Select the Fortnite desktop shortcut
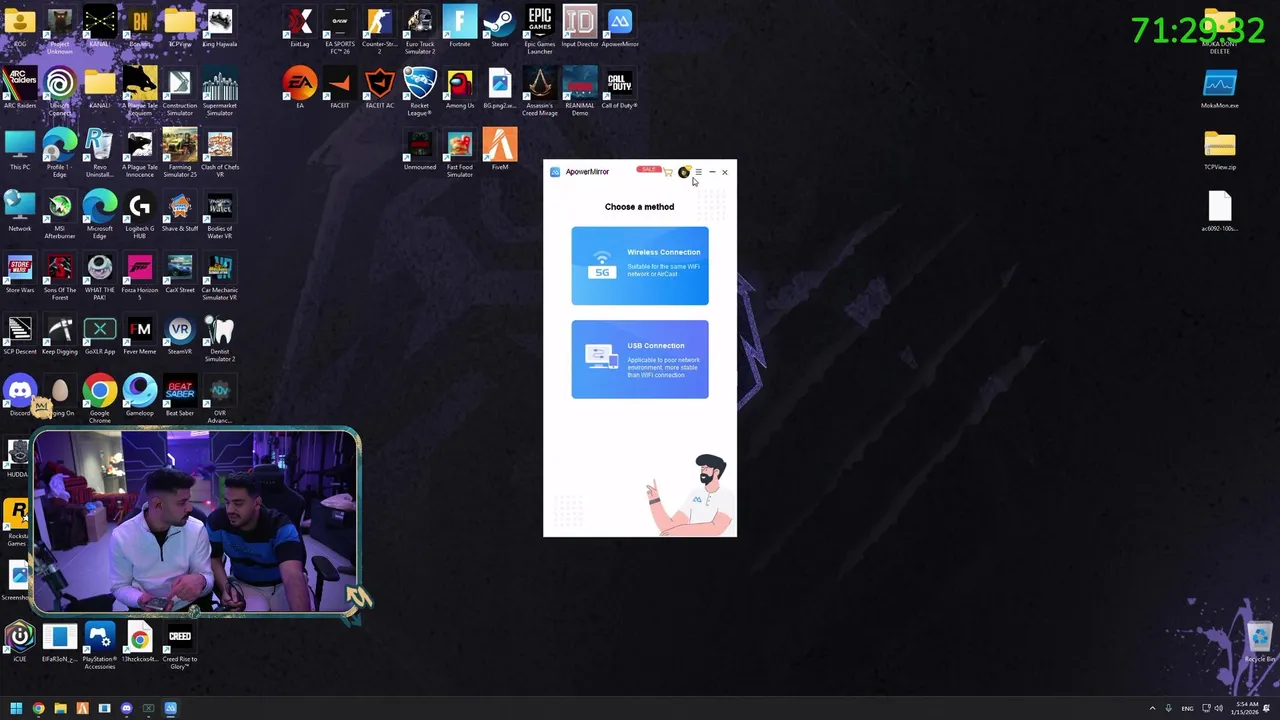The image size is (1280, 720). tap(460, 28)
